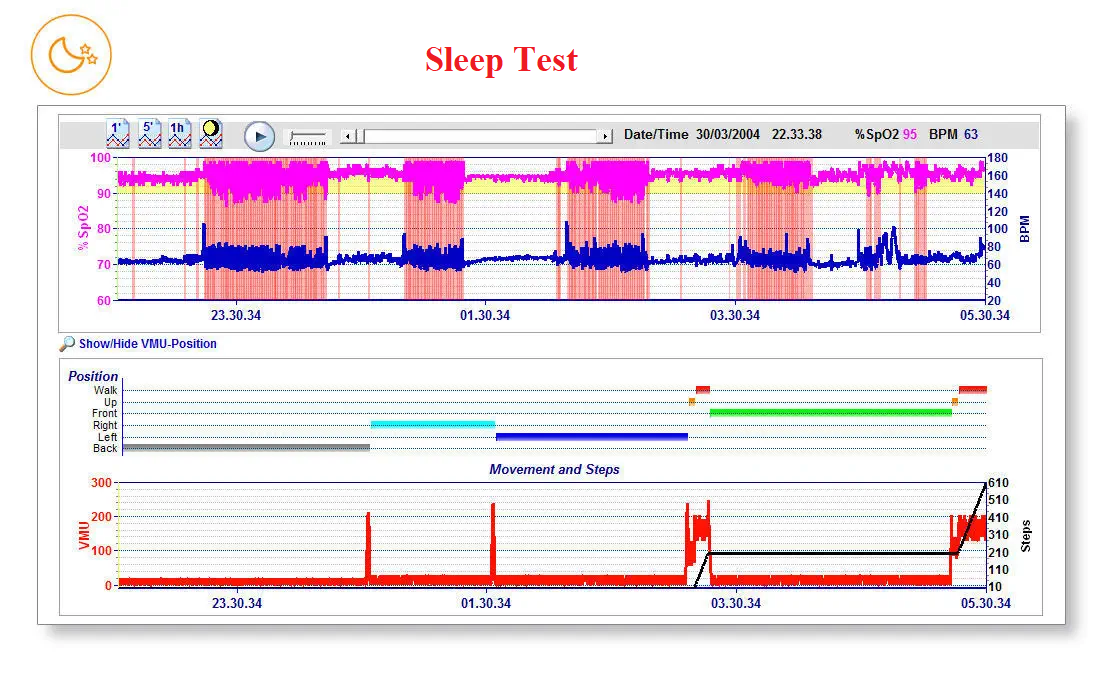The height and width of the screenshot is (700, 1100).
Task: Click the scrollbar right arrow
Action: pos(605,136)
